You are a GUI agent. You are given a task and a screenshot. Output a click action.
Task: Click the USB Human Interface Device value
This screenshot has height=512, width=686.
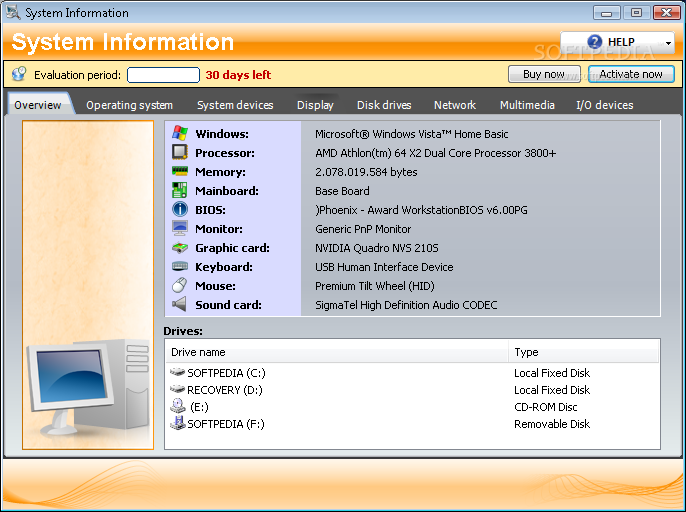[x=384, y=267]
